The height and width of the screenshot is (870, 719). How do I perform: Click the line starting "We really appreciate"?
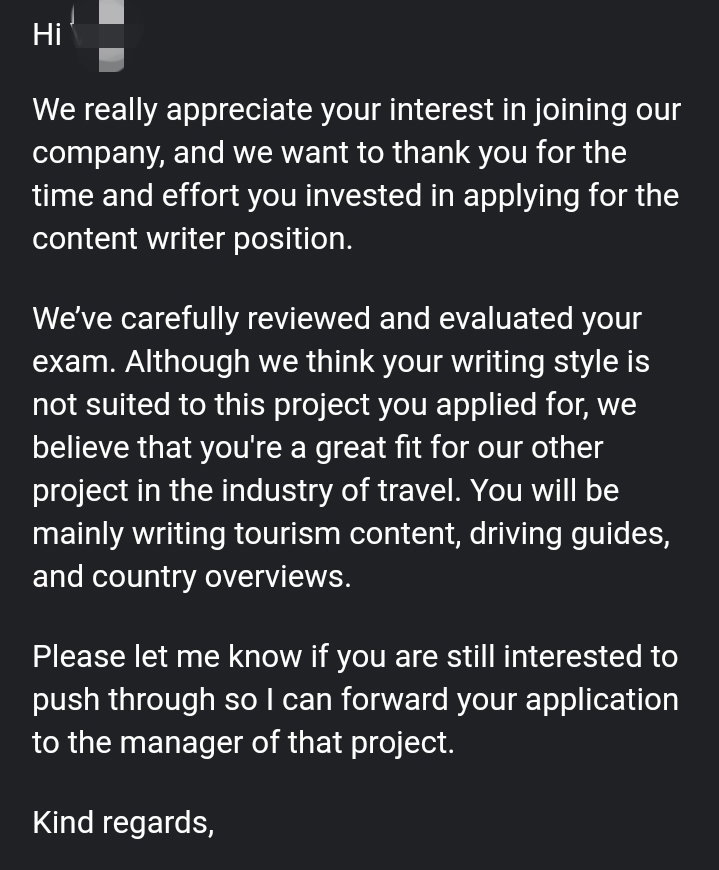356,110
